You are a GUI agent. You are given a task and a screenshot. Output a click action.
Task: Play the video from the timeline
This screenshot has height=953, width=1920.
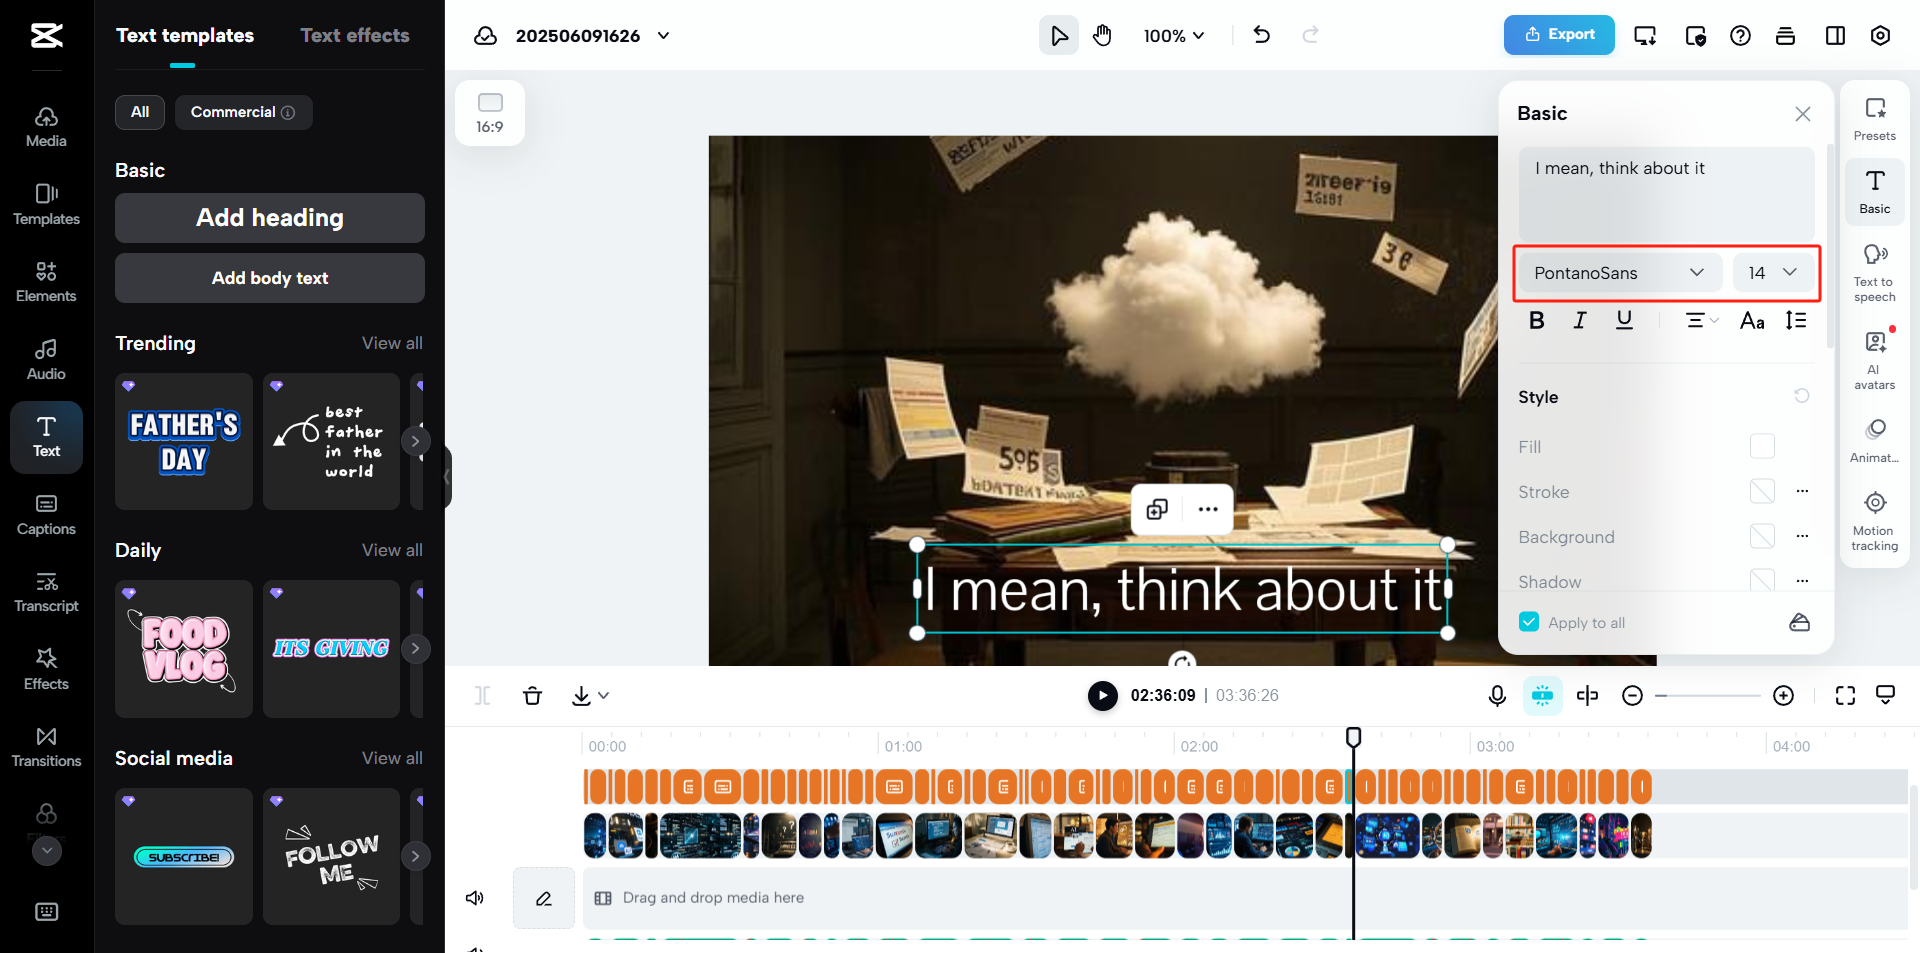[1102, 695]
